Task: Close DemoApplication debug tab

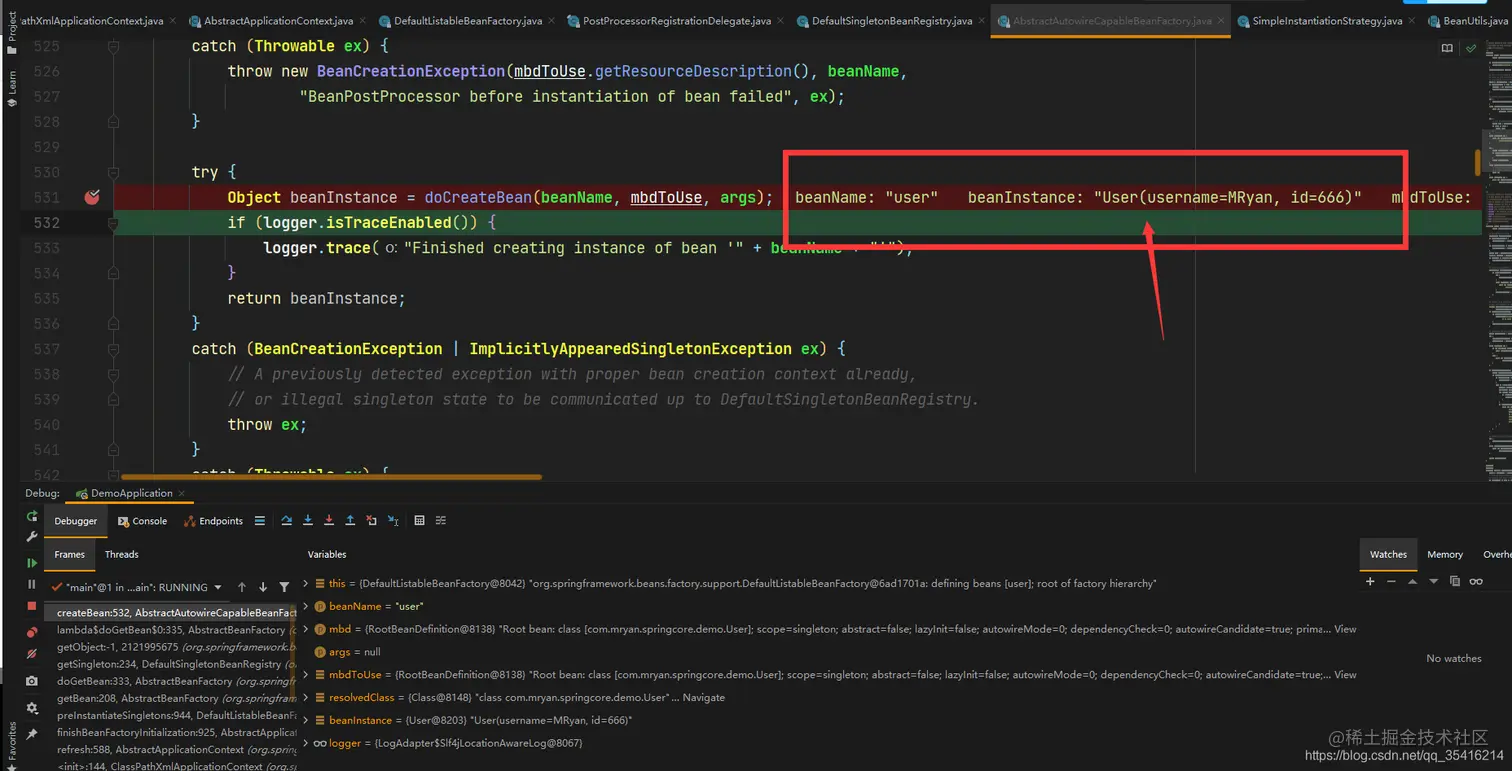Action: (181, 493)
